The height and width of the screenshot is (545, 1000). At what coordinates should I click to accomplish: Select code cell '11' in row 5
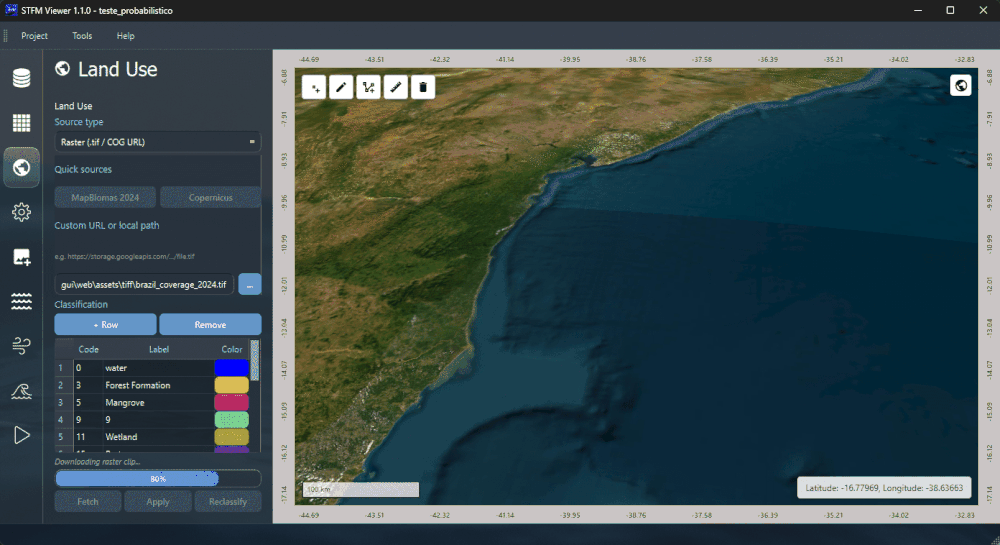click(x=88, y=437)
